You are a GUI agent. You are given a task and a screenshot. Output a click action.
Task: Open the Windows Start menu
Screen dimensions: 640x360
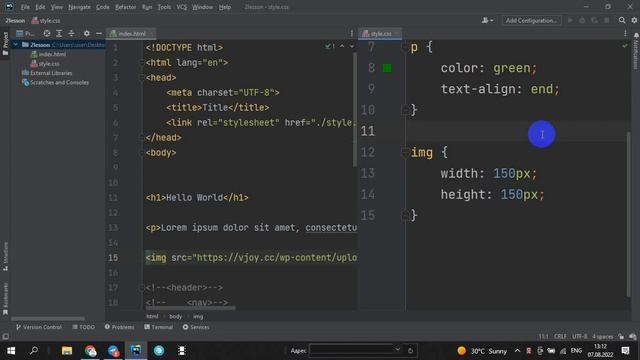(11, 351)
